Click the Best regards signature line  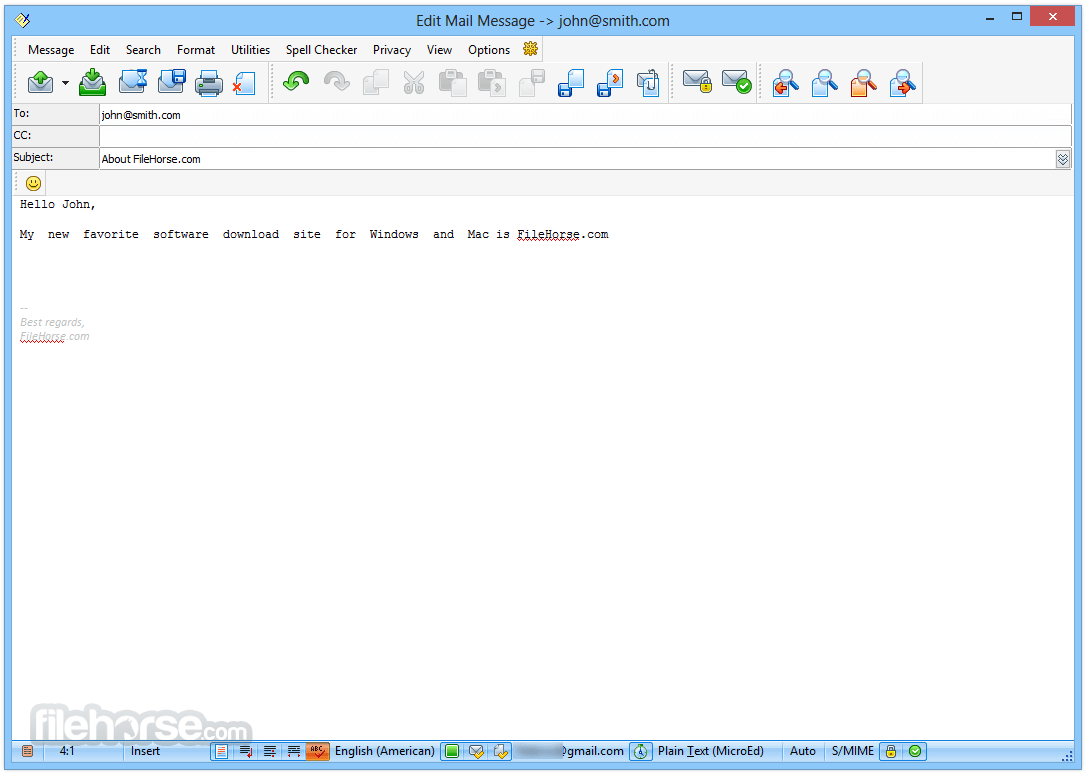[x=52, y=322]
